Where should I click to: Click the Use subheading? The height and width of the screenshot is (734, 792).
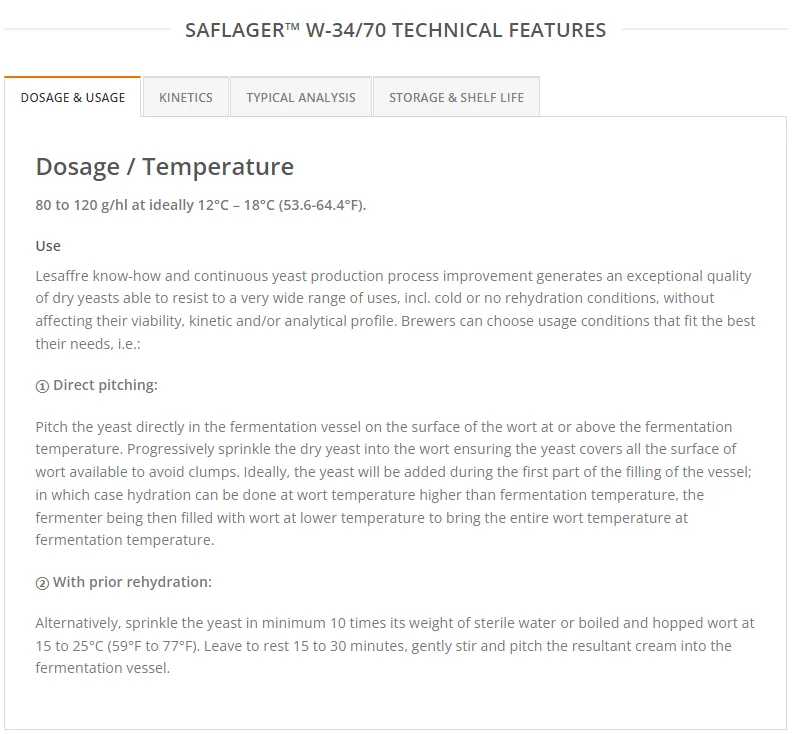point(48,246)
